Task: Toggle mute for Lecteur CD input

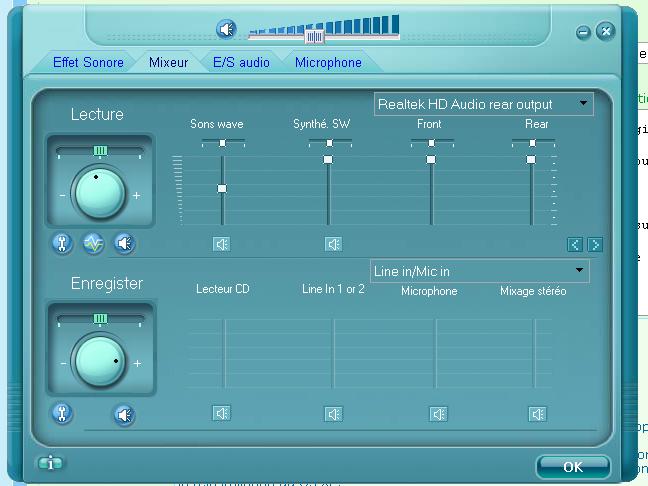Action: click(222, 414)
